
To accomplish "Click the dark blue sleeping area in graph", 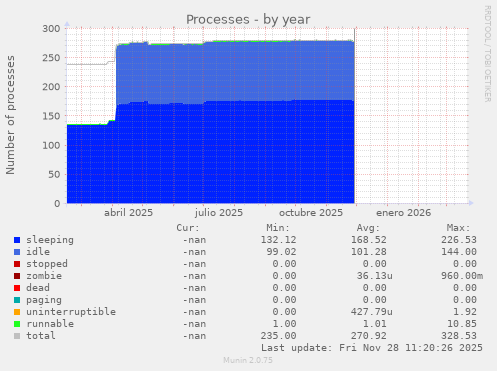I will (x=210, y=153).
